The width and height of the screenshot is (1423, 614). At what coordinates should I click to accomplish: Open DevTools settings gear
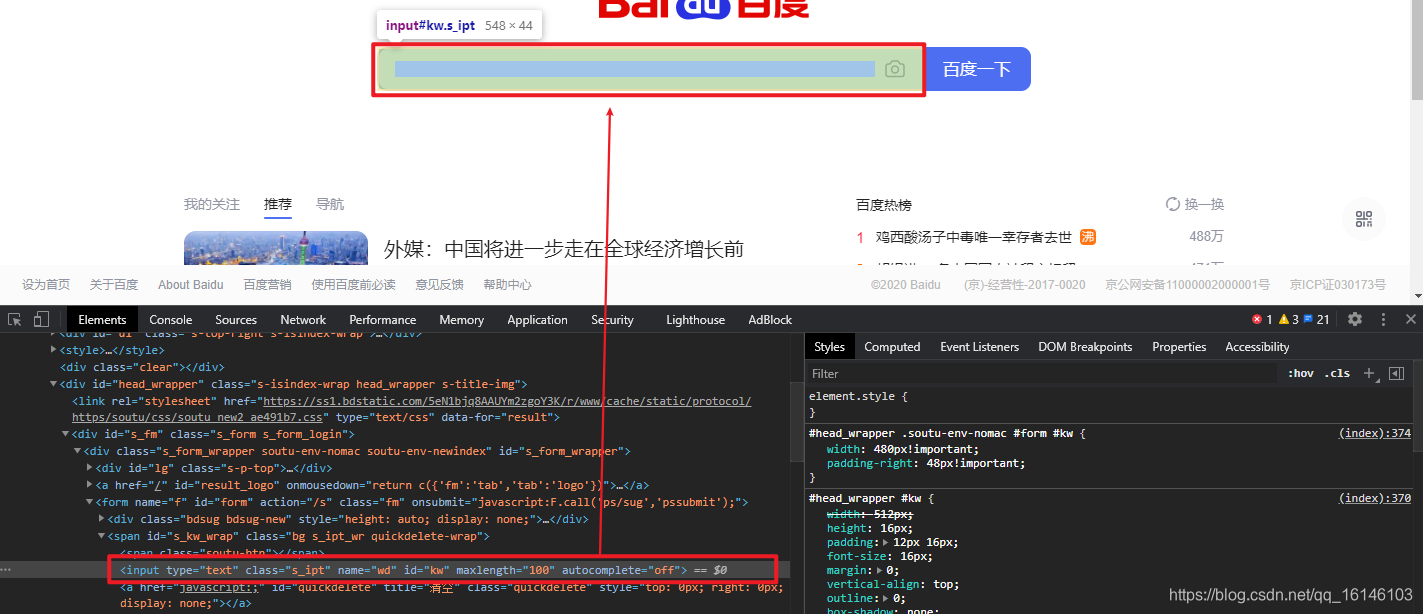tap(1355, 319)
